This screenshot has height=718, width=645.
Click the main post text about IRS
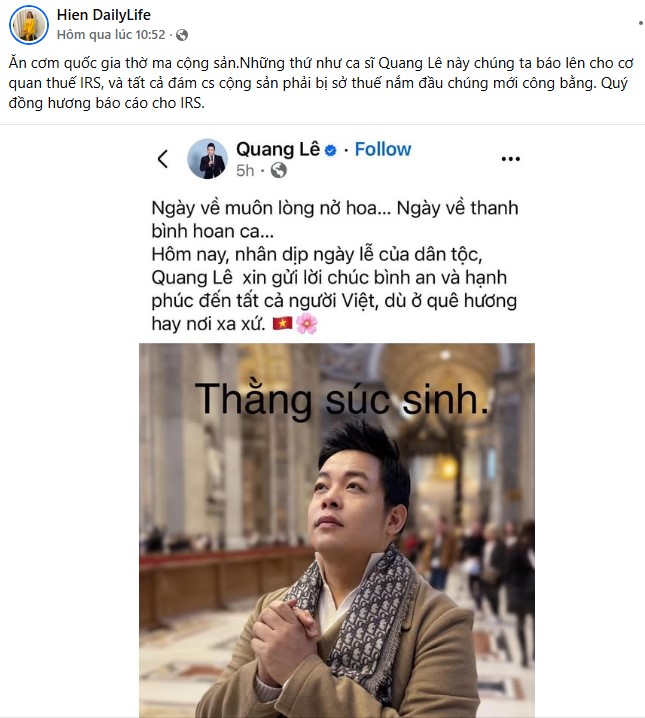(320, 83)
